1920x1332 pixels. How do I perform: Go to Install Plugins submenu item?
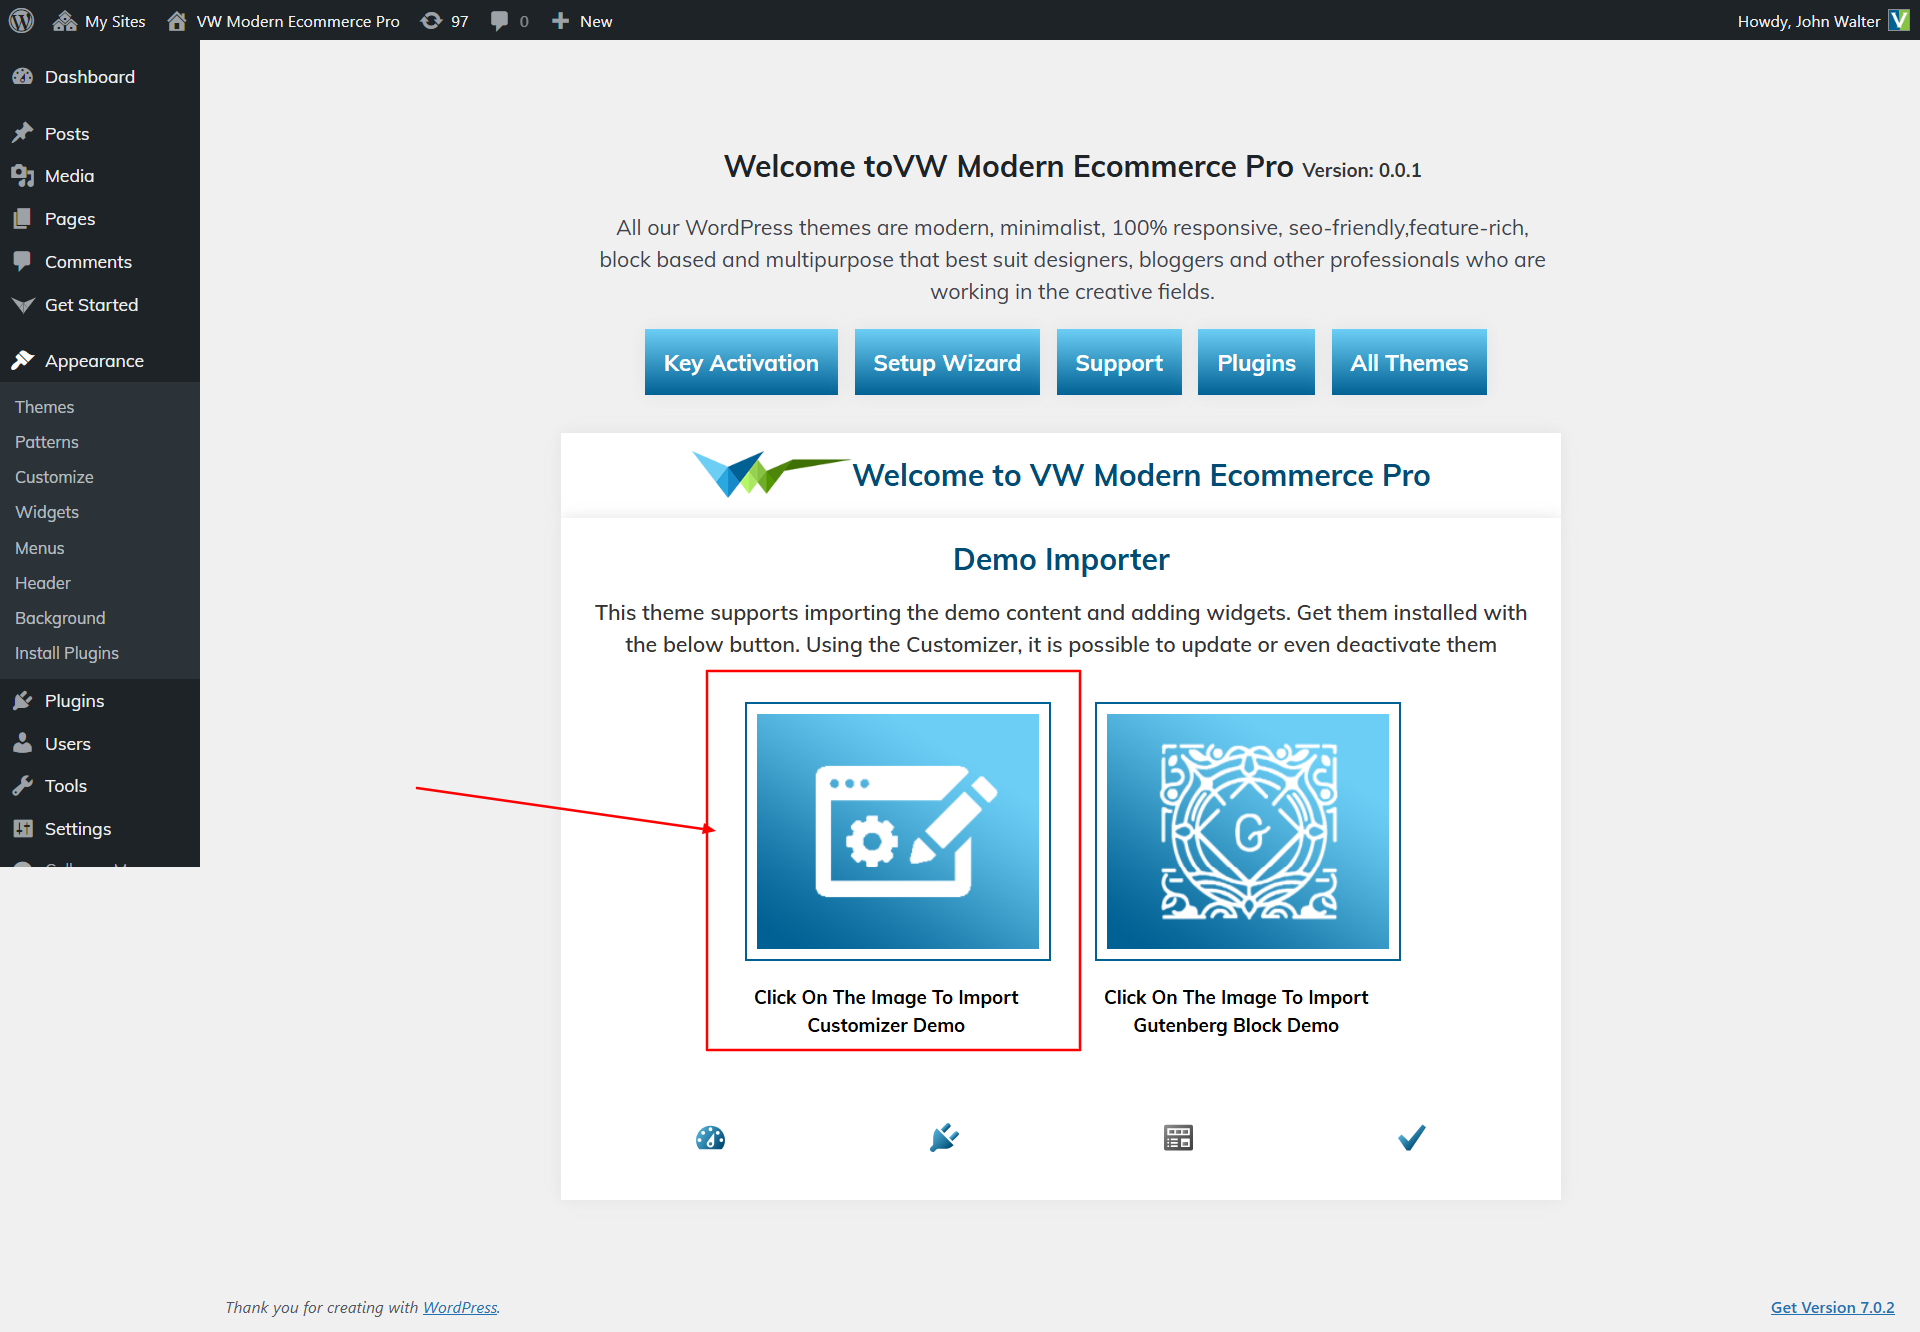(67, 653)
